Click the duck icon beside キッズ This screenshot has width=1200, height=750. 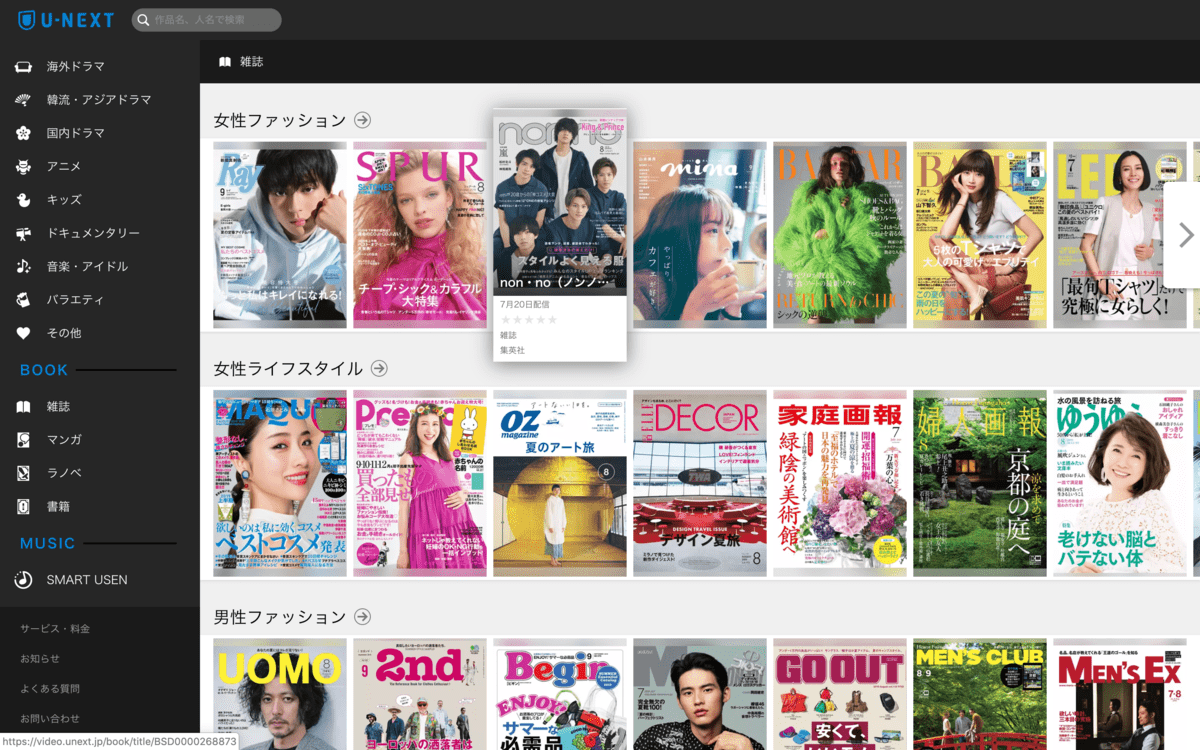point(23,200)
